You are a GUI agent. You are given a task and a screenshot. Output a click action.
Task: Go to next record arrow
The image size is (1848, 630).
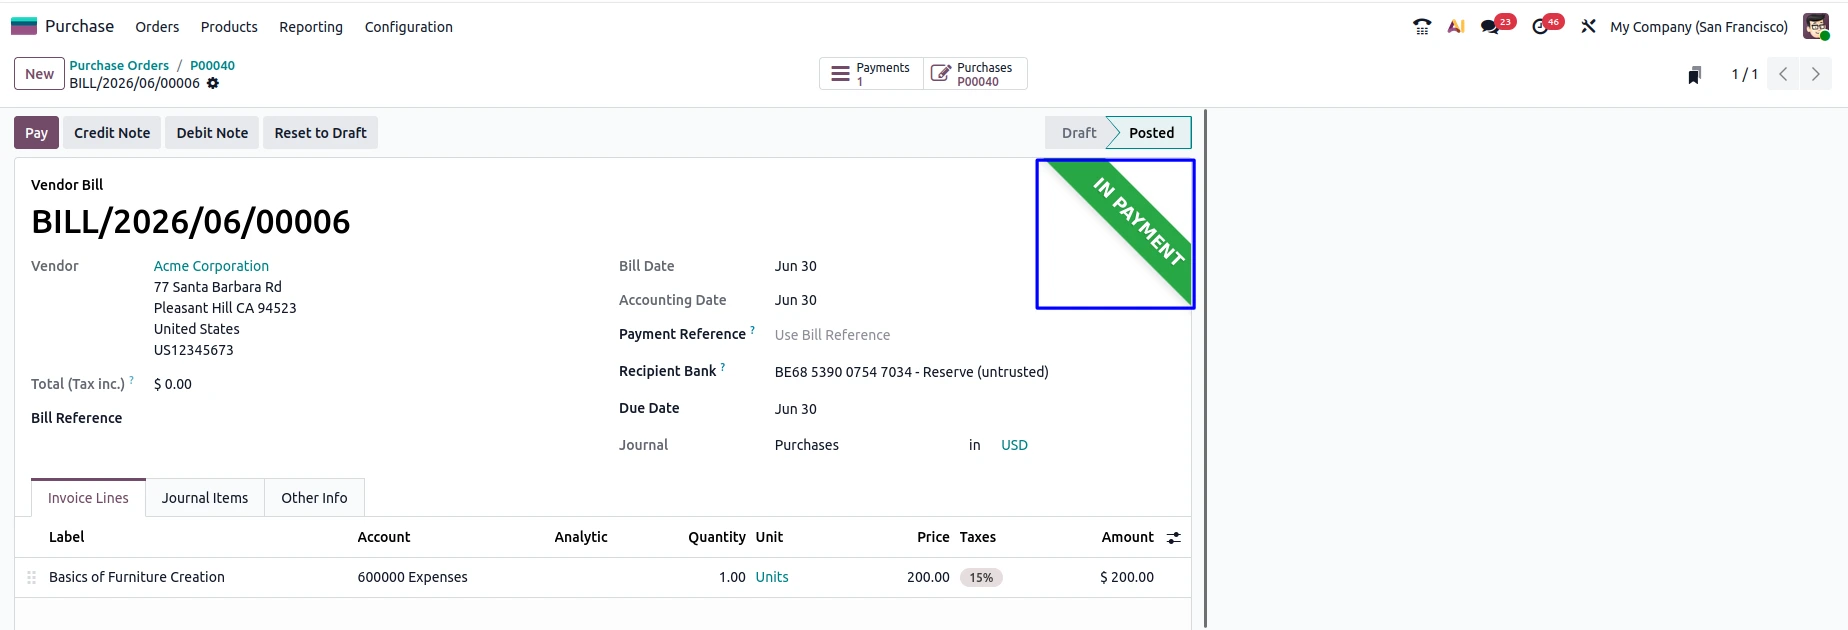point(1816,74)
